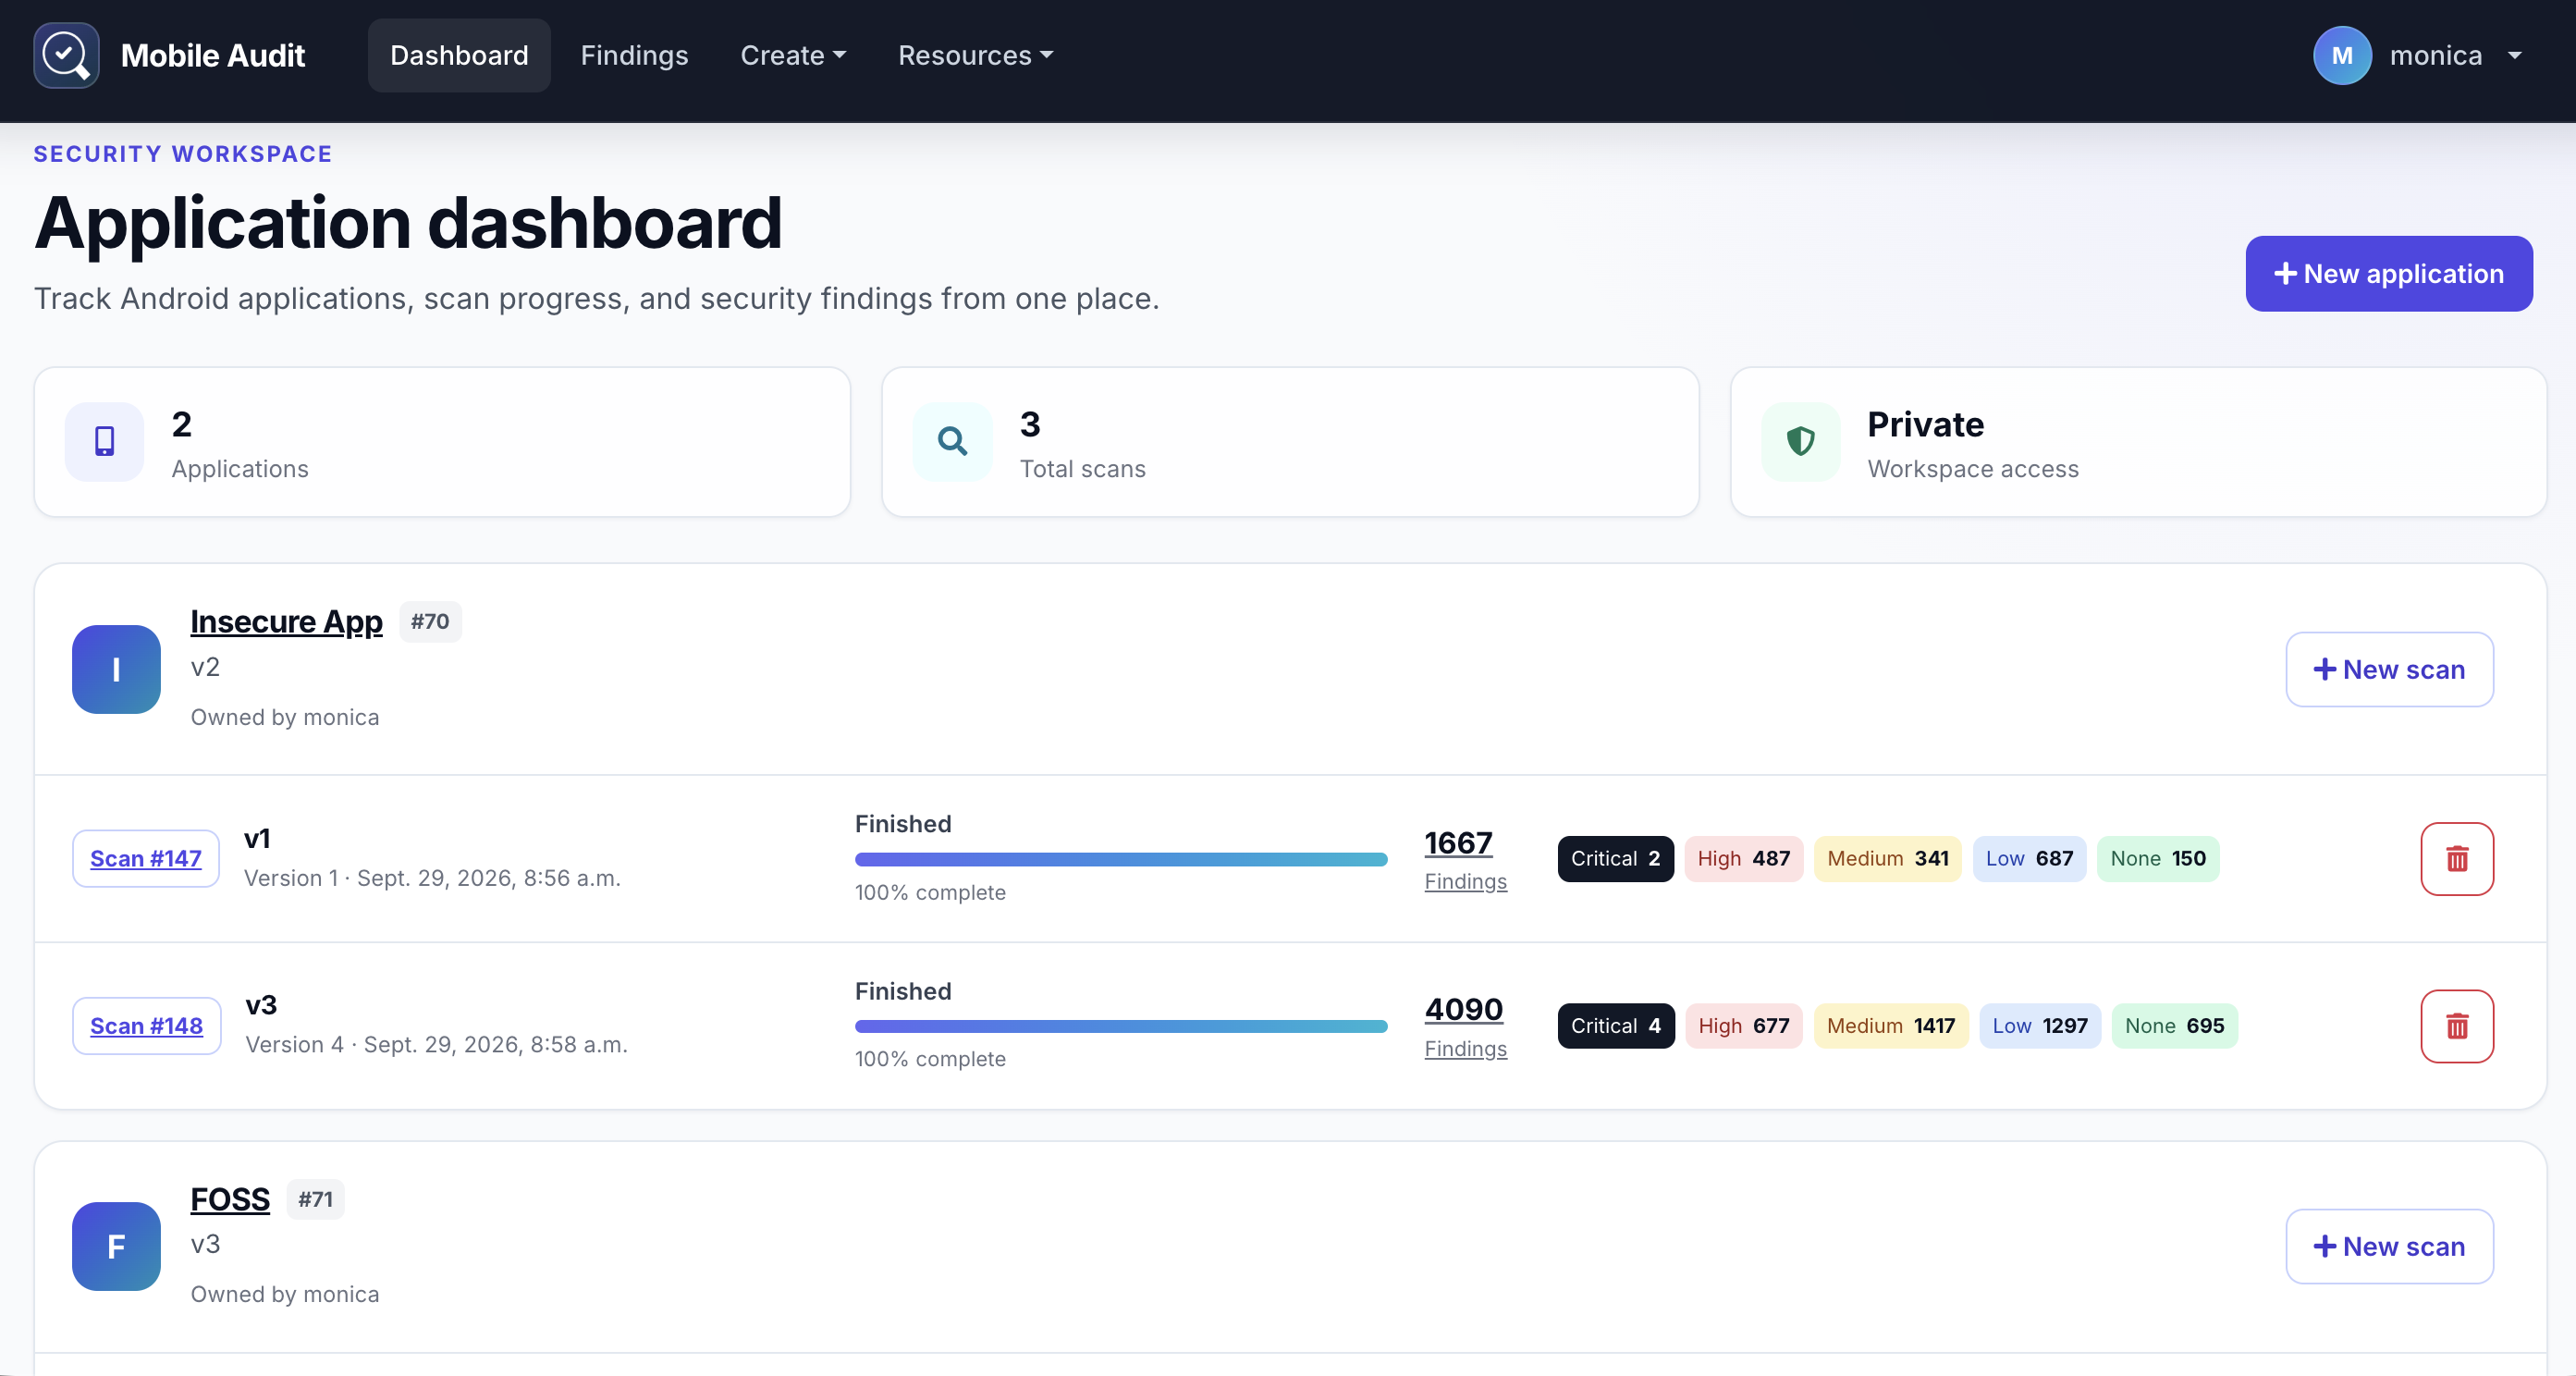This screenshot has height=1376, width=2576.
Task: Click the shield icon in Workspace access card
Action: tap(1800, 441)
